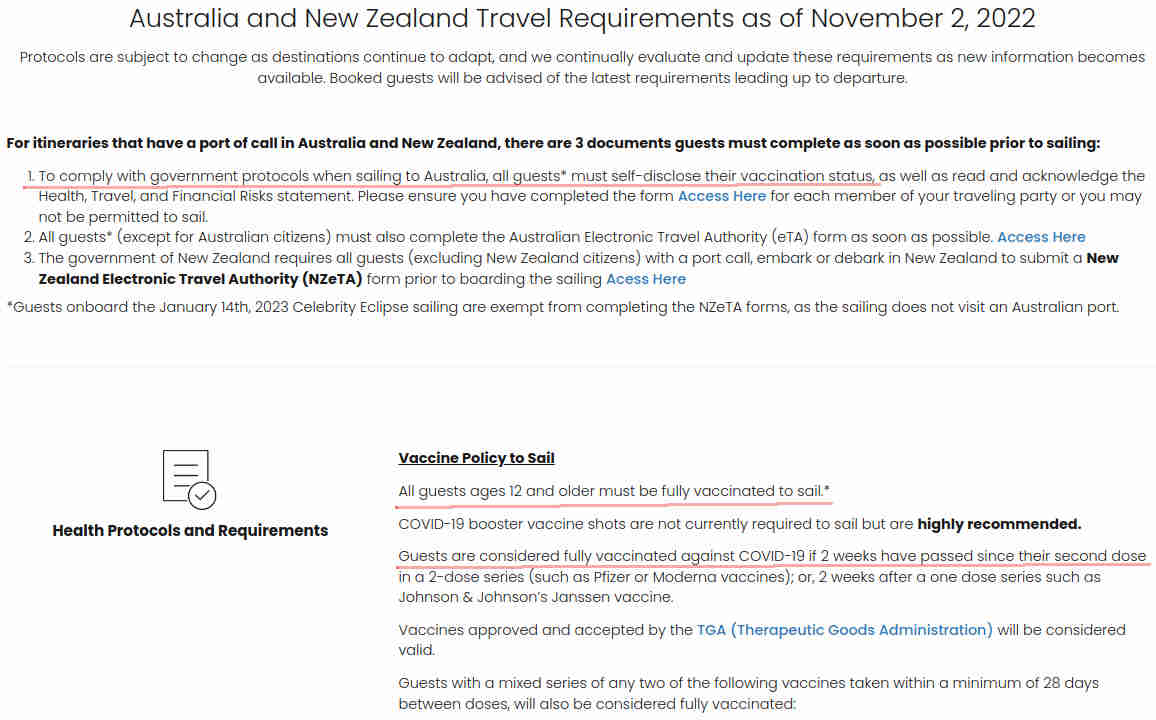Screen dimensions: 1156x720
Task: Click the Guests are considered fully vaccinated line
Action: (772, 556)
